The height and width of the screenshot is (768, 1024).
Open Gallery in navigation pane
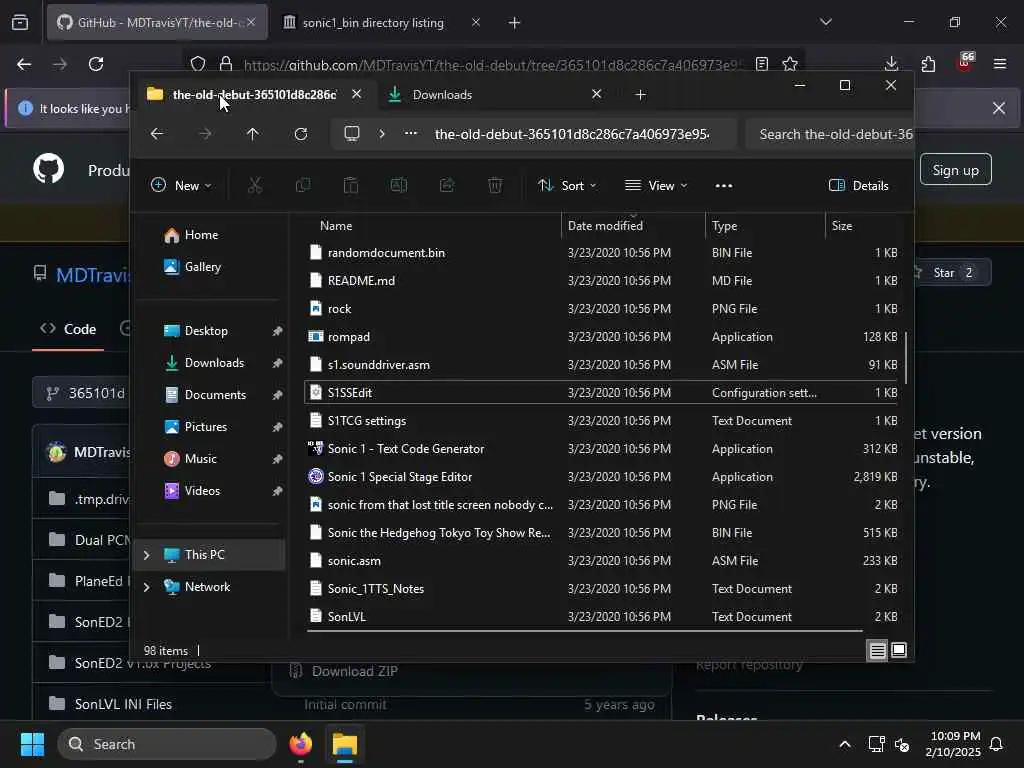pos(202,267)
